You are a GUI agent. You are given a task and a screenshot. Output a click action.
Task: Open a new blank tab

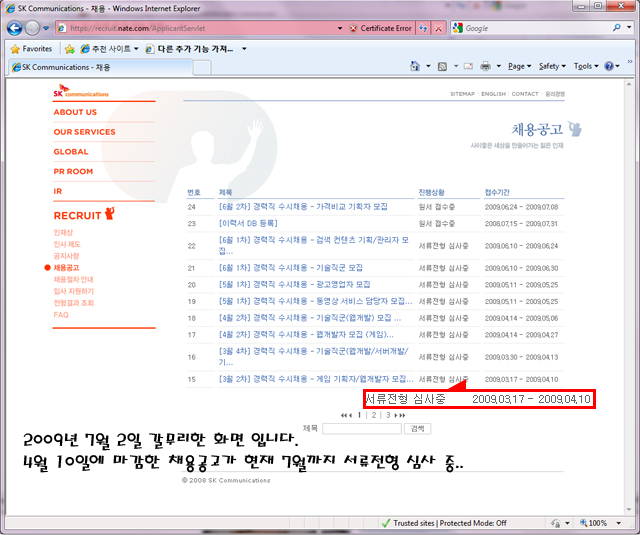(202, 68)
